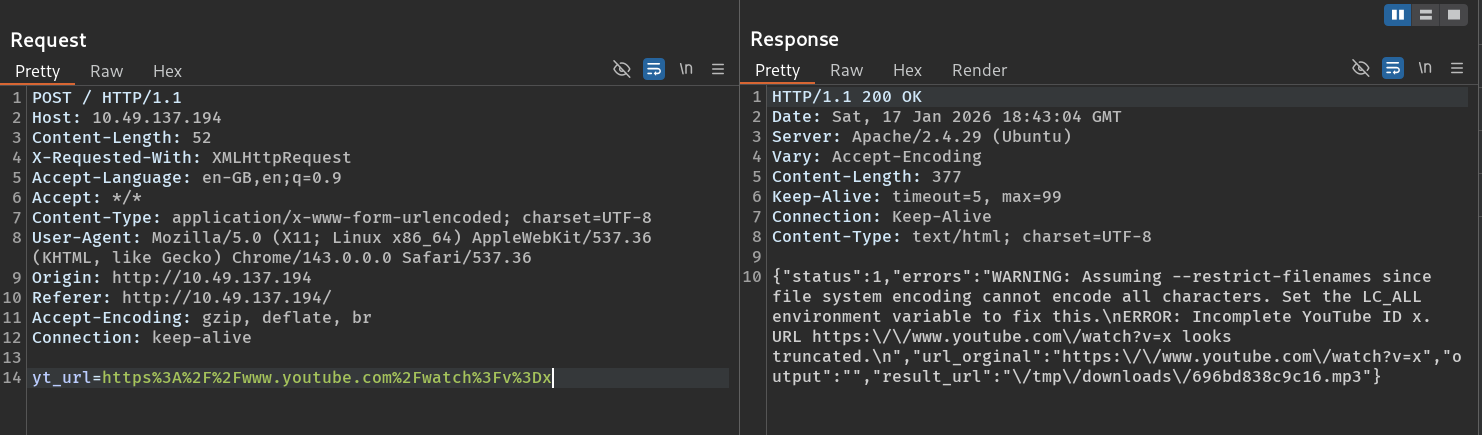Toggle word wrap icon in Request panel

pos(653,69)
